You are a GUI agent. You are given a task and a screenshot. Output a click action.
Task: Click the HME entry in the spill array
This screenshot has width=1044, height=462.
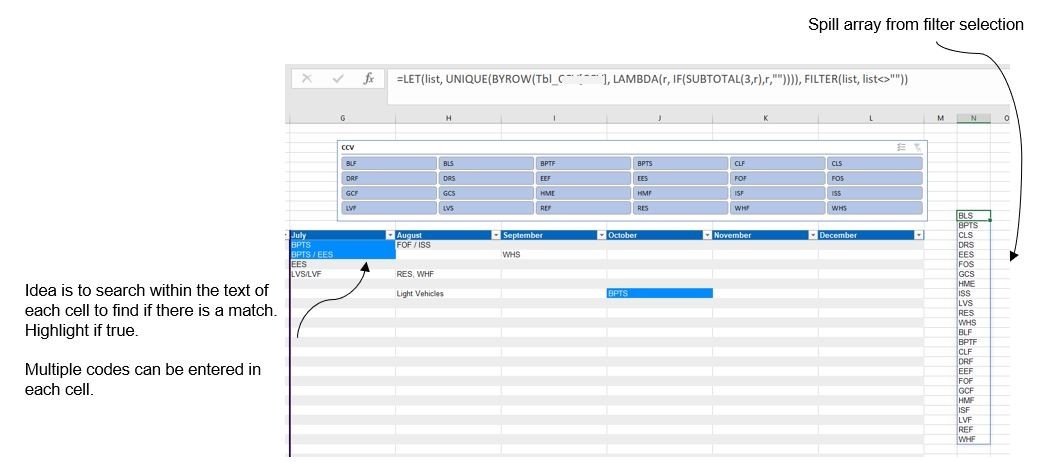pyautogui.click(x=973, y=284)
